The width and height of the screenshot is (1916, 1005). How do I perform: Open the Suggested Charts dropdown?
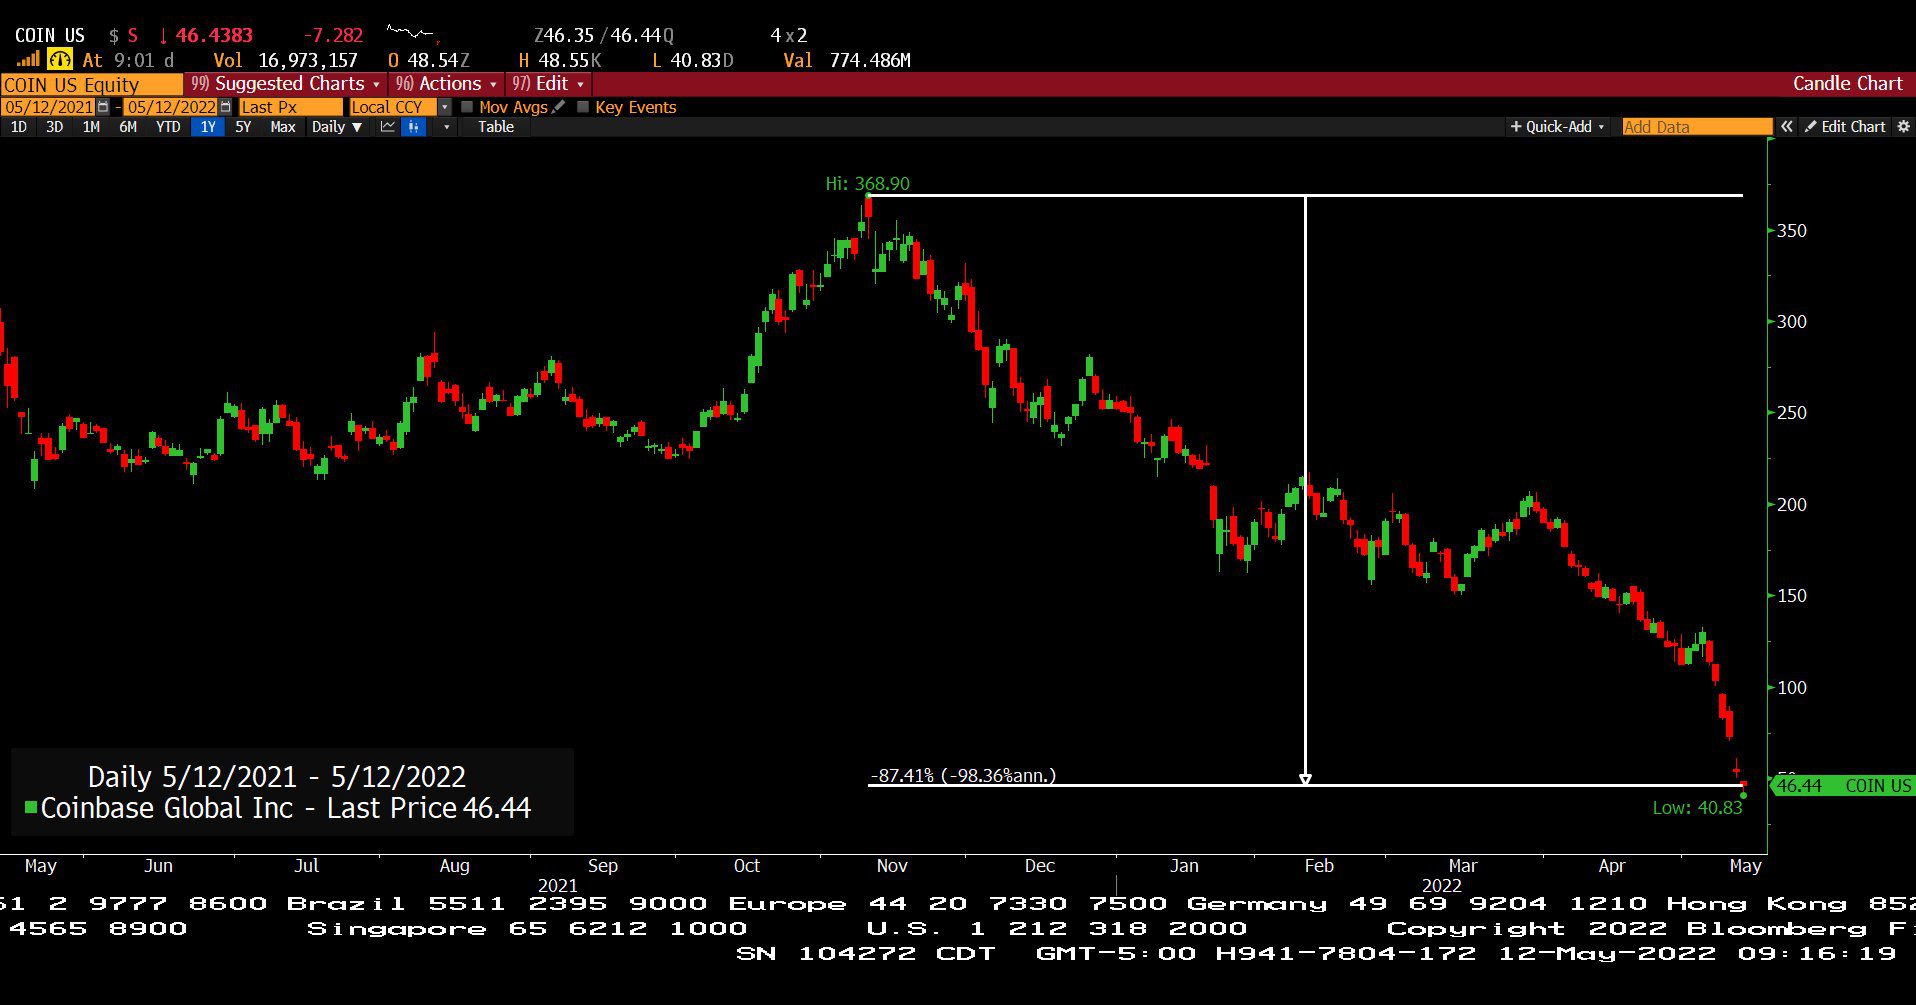[x=285, y=84]
